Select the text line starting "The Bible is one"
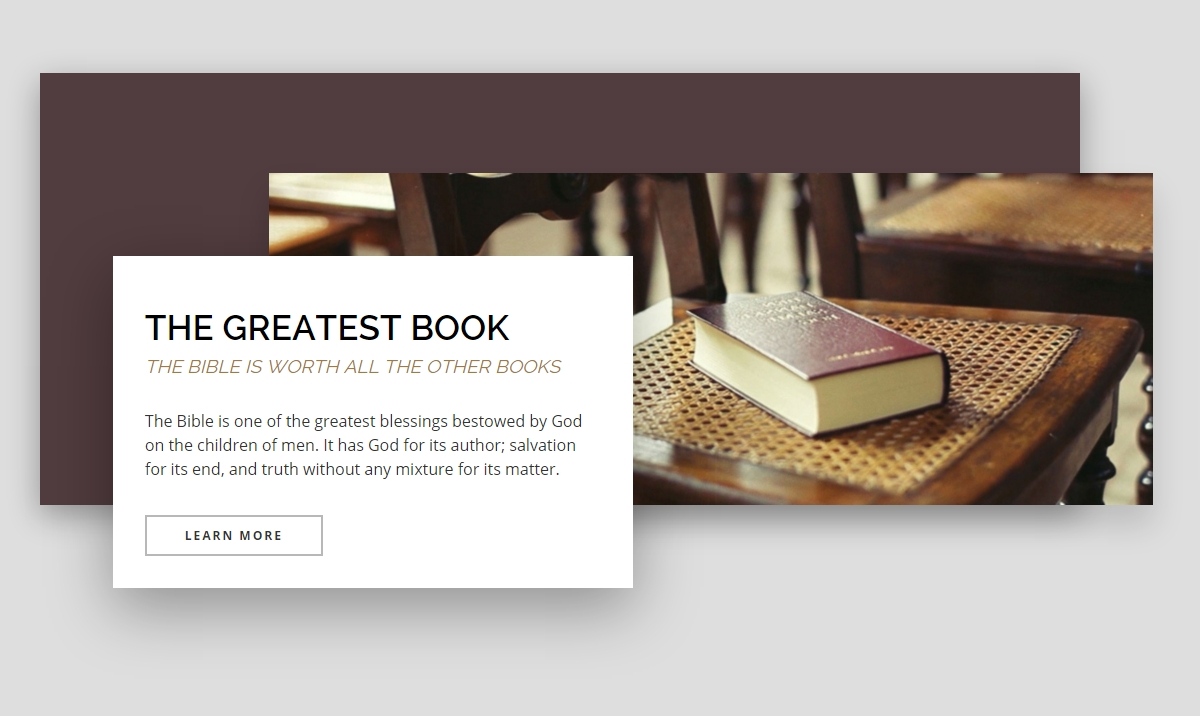The width and height of the screenshot is (1200, 716). coord(363,421)
